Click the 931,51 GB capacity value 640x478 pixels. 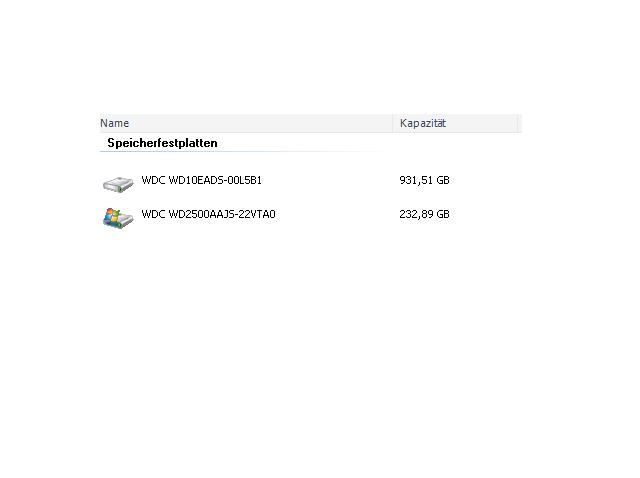(x=424, y=180)
